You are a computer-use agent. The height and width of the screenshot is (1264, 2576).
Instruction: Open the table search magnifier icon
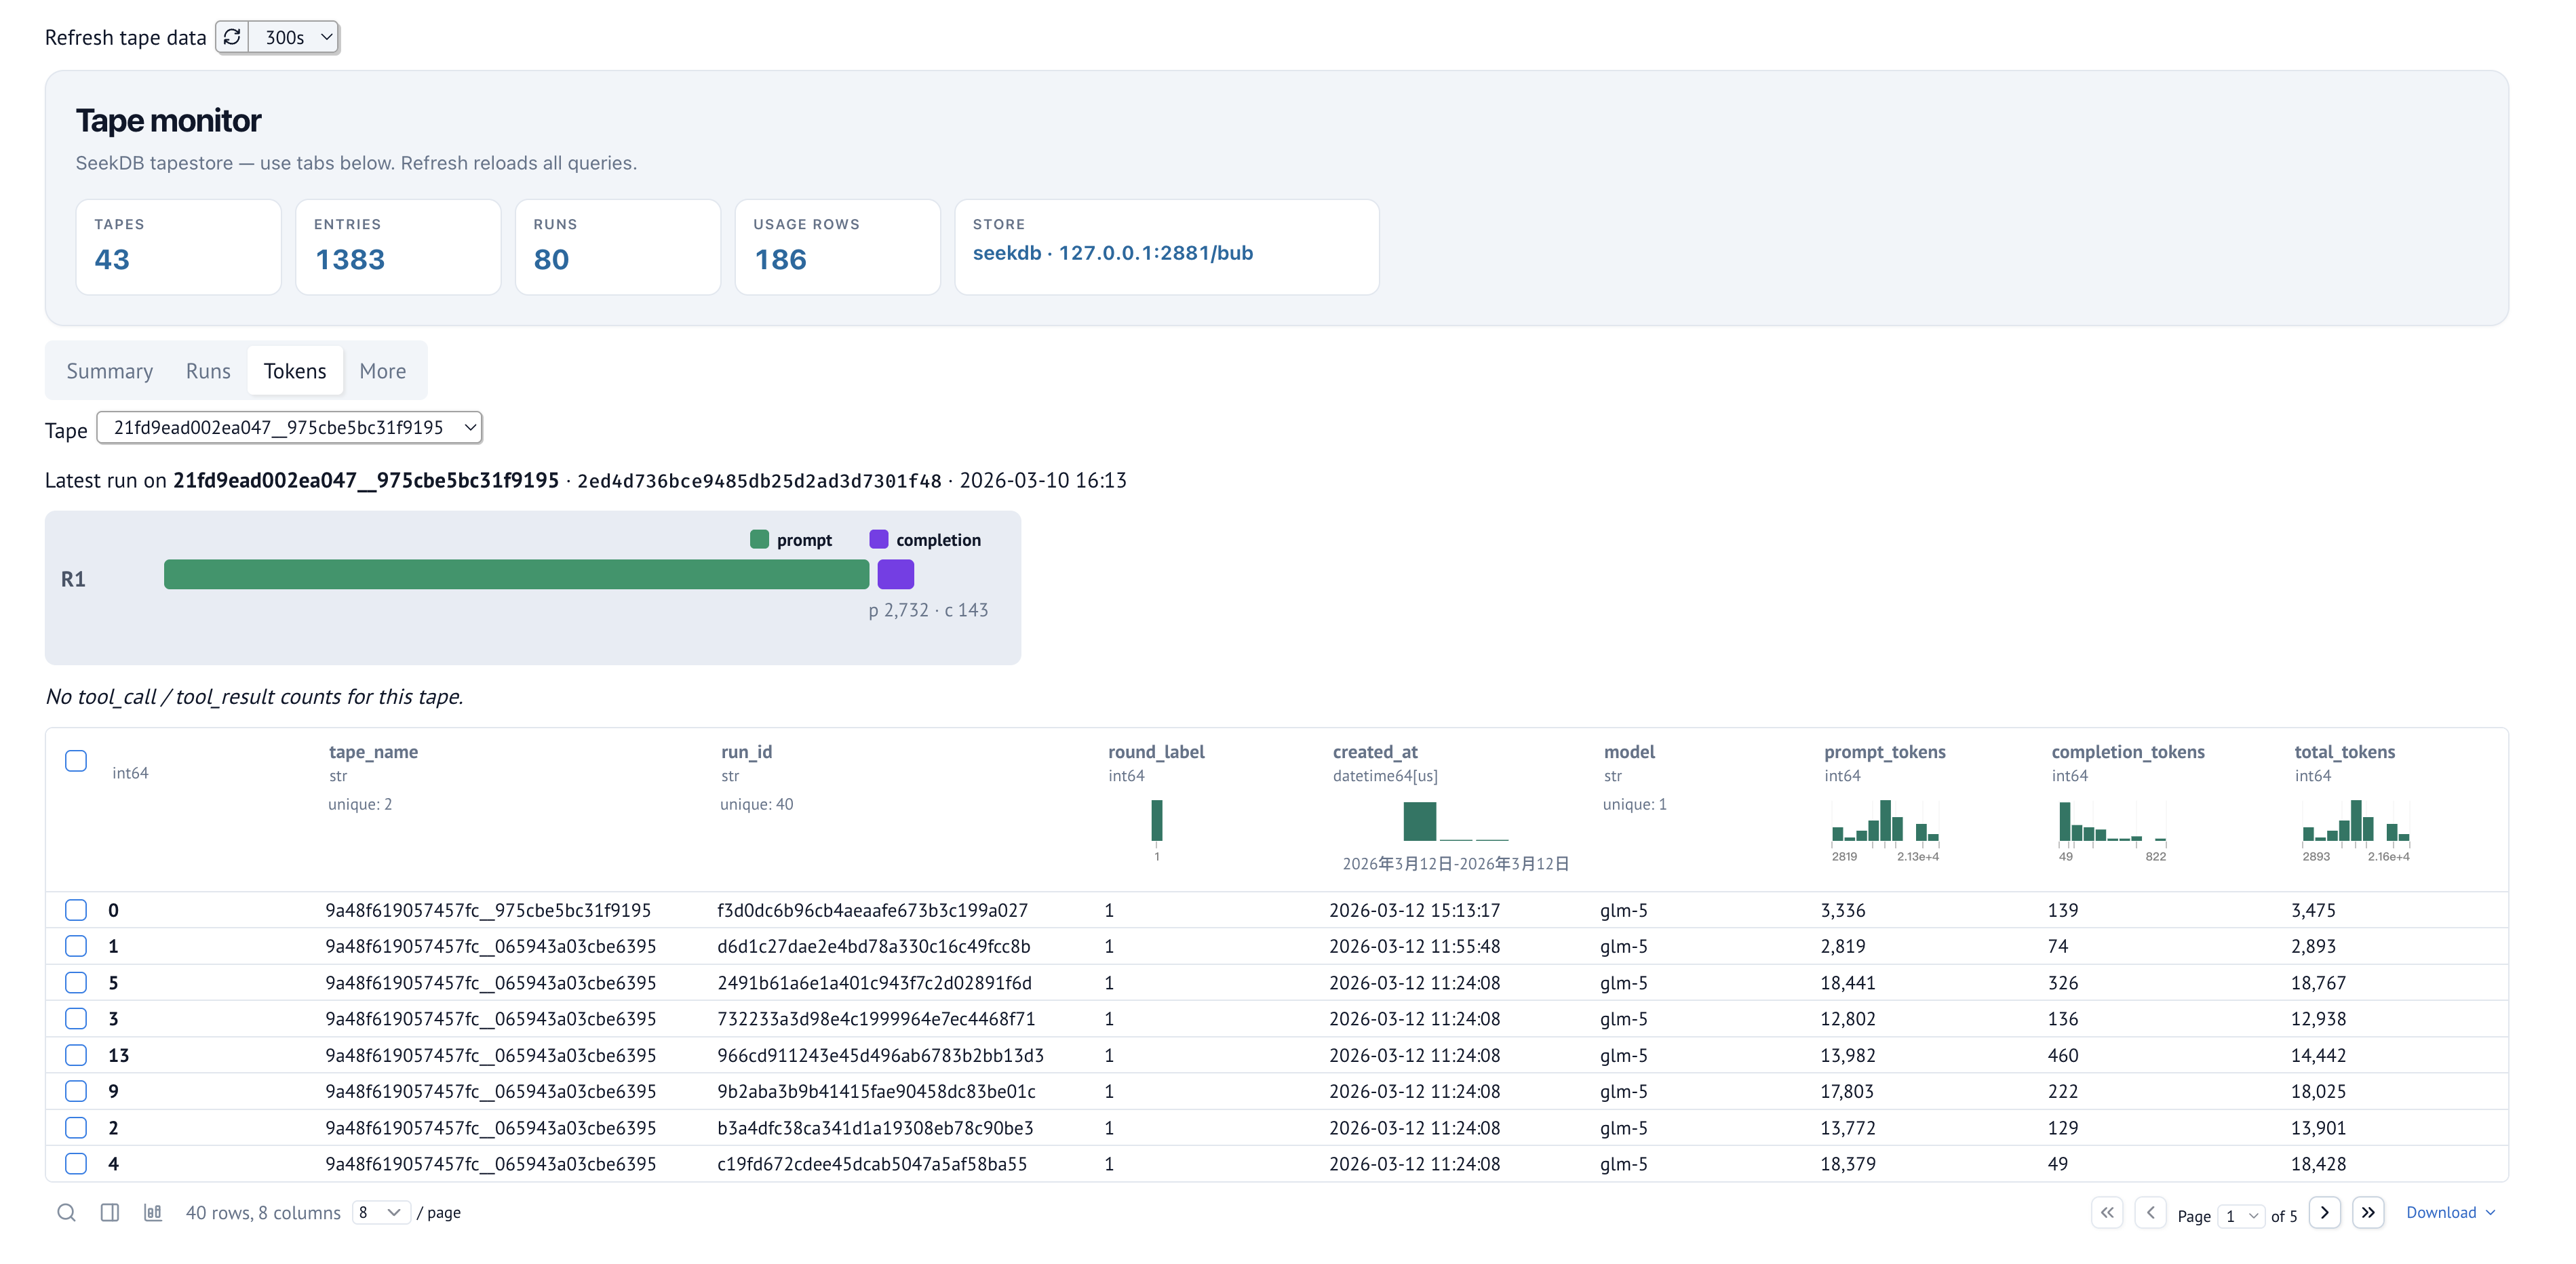coord(66,1212)
